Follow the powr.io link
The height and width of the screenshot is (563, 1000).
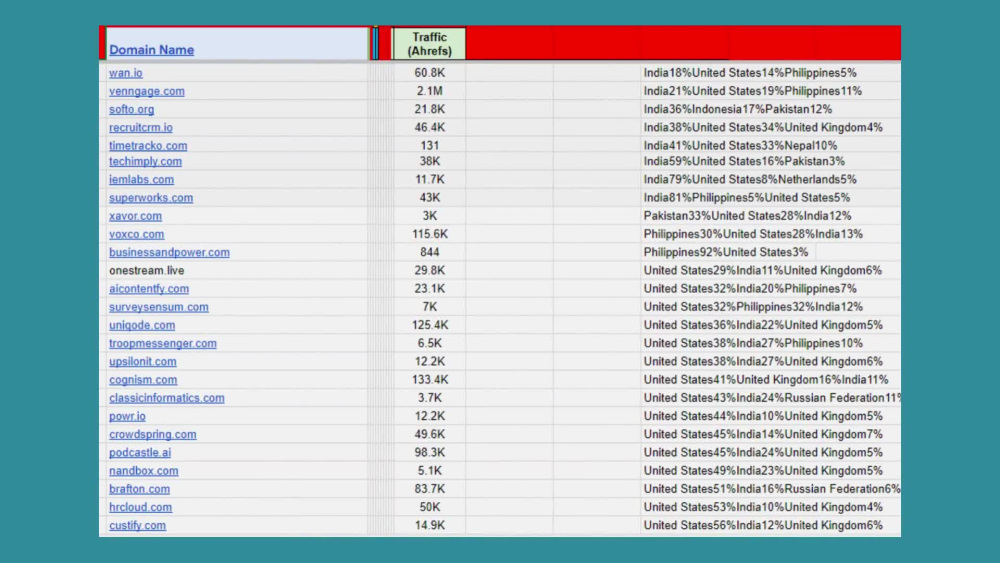[x=127, y=416]
